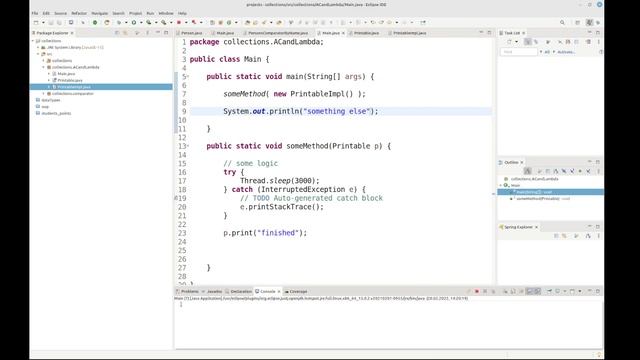The width and height of the screenshot is (640, 360).
Task: Click editor line 17 Thread.sleep code
Action: click(280, 180)
